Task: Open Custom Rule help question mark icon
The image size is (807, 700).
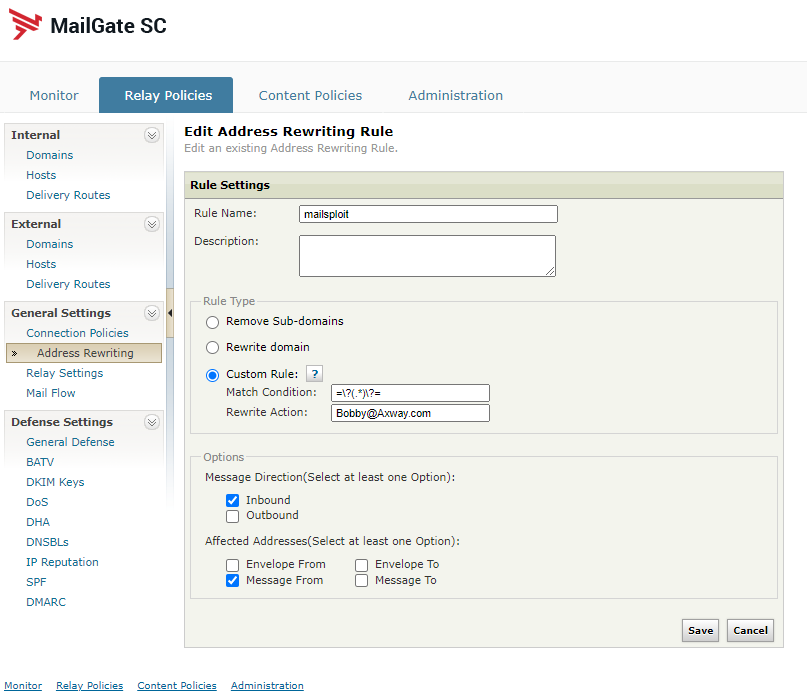Action: [313, 374]
